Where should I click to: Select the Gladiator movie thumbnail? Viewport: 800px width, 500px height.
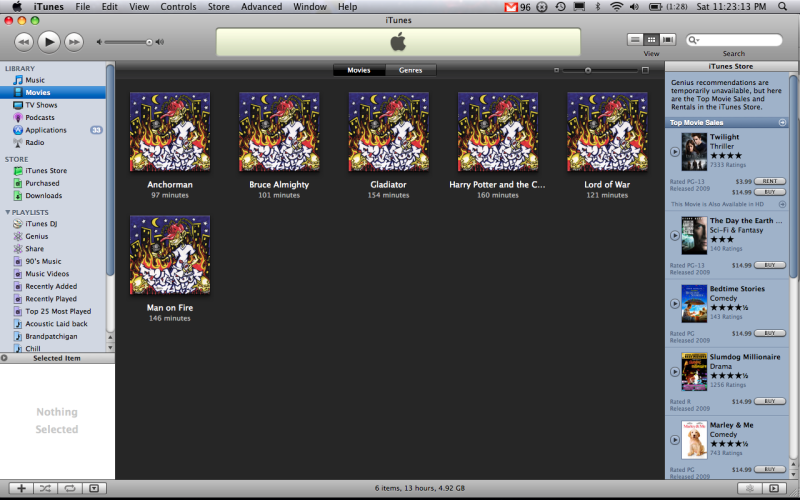388,132
